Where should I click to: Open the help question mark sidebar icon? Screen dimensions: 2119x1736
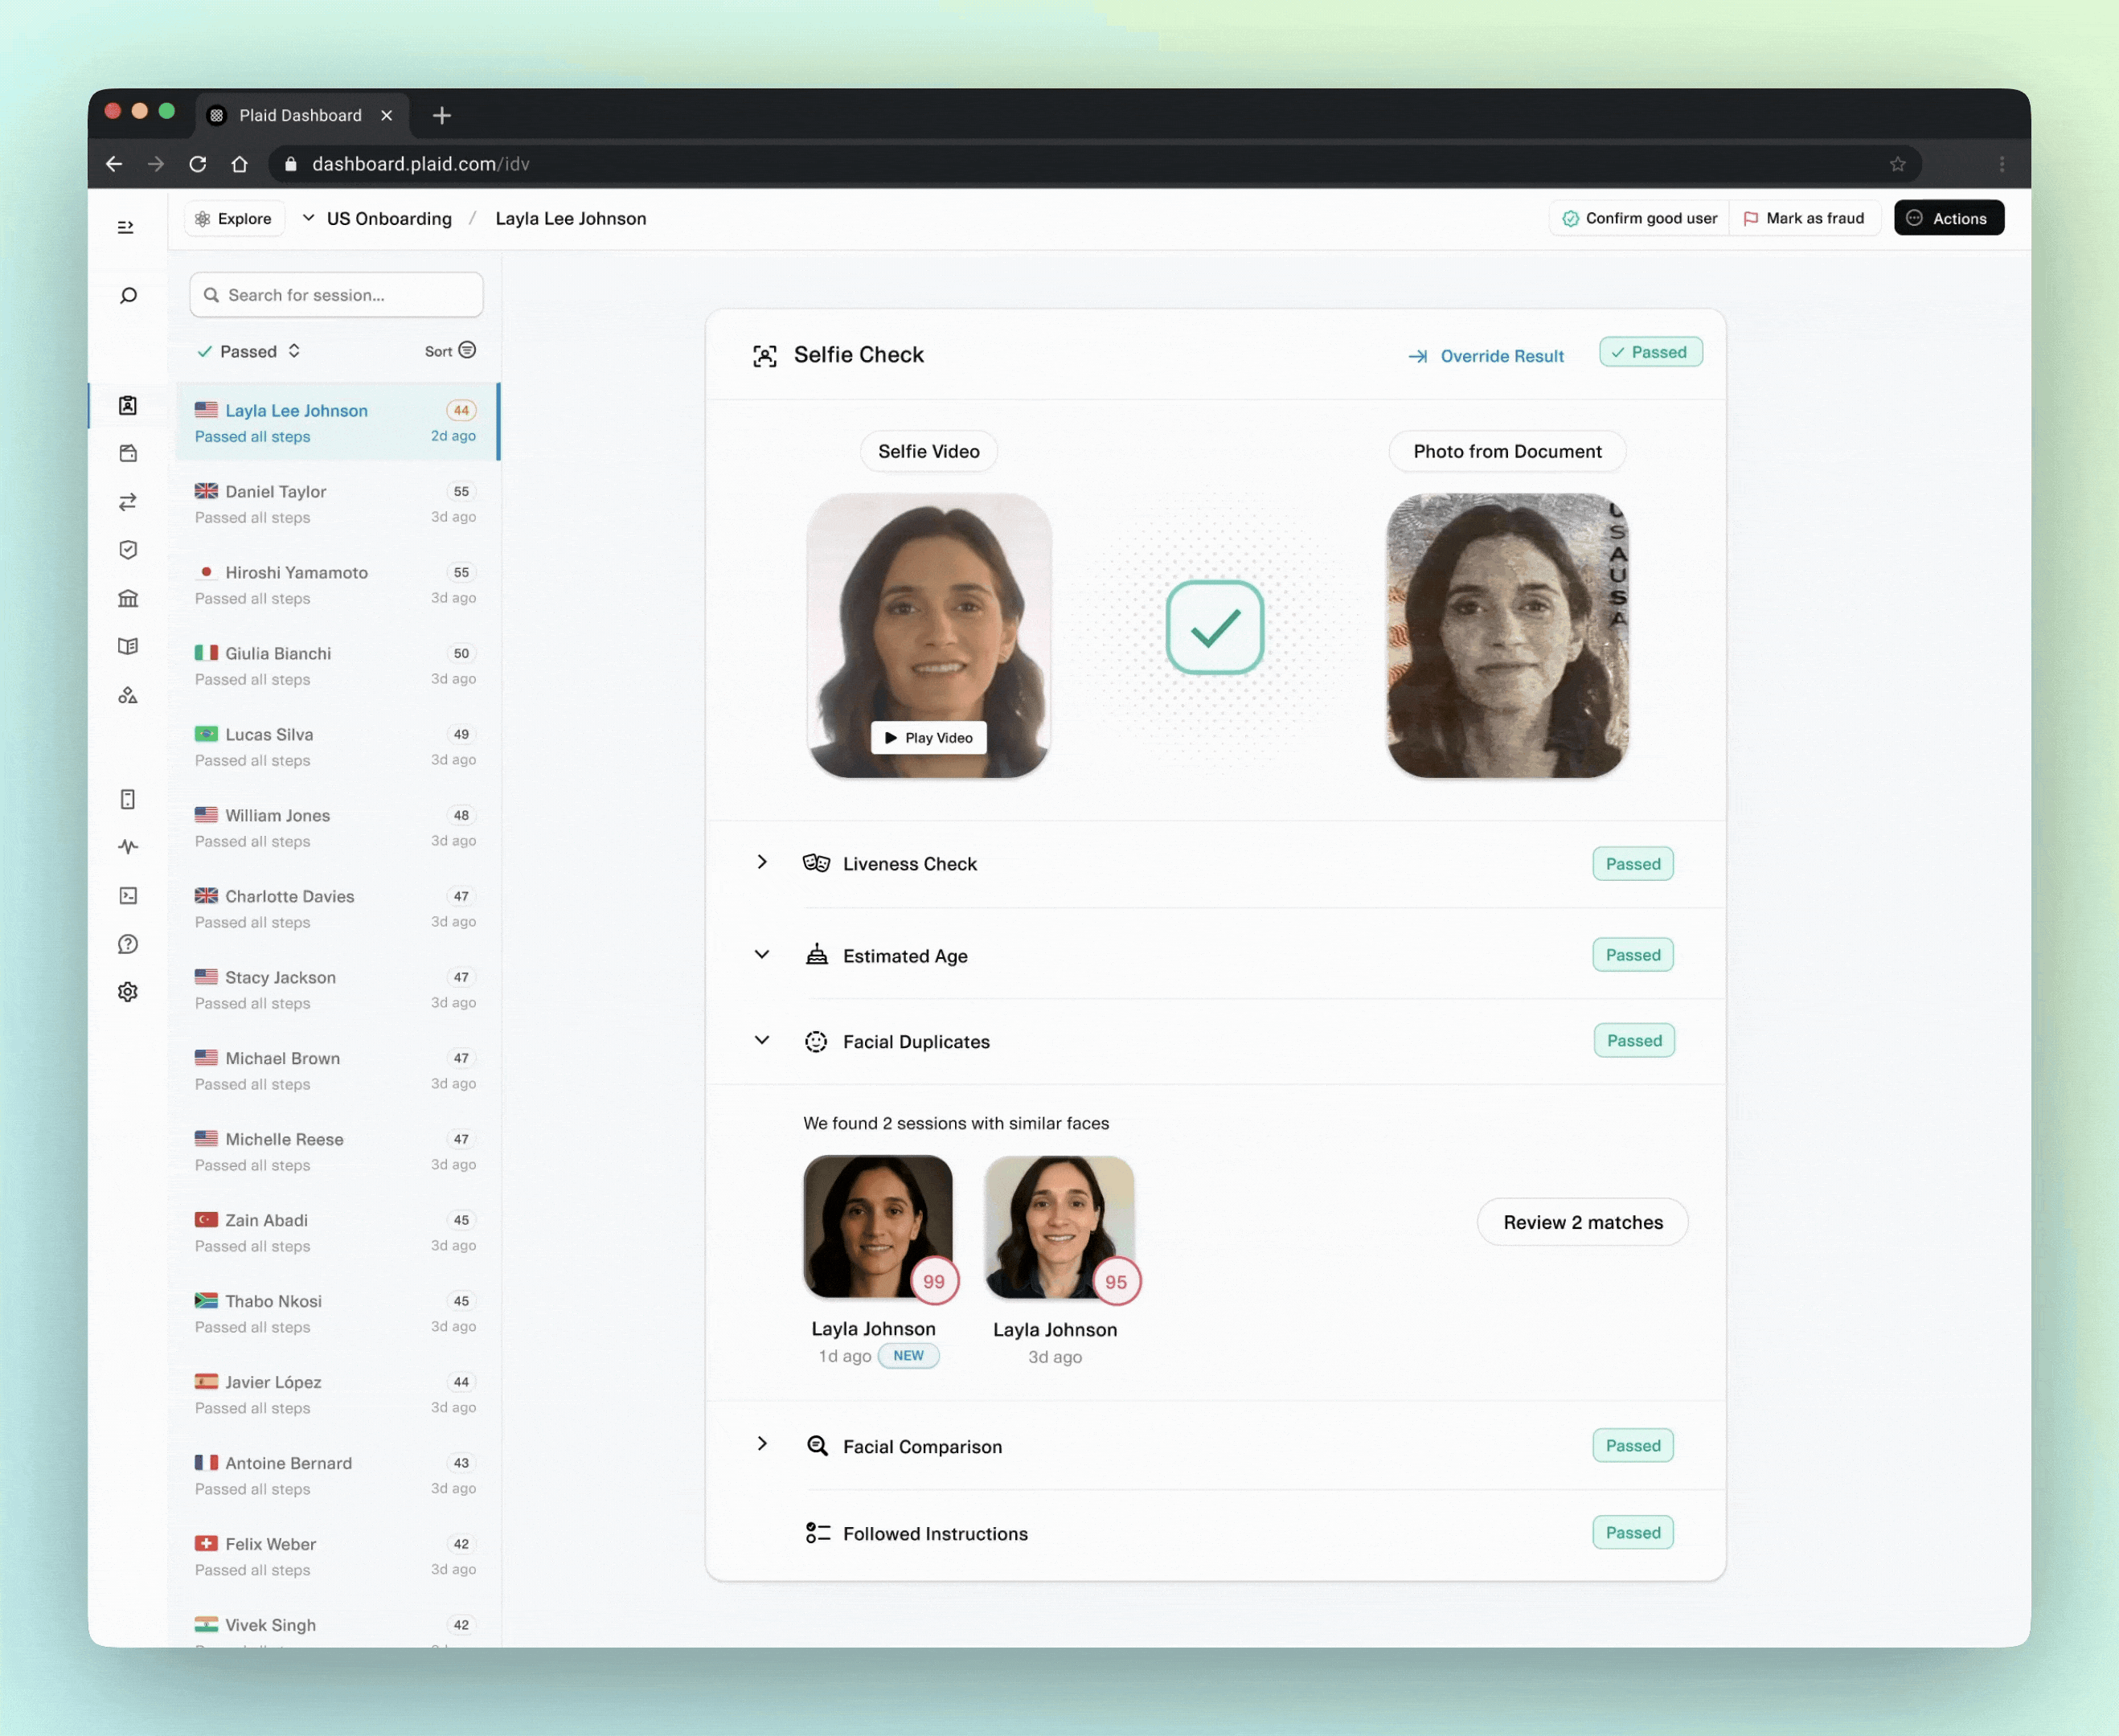[x=128, y=943]
